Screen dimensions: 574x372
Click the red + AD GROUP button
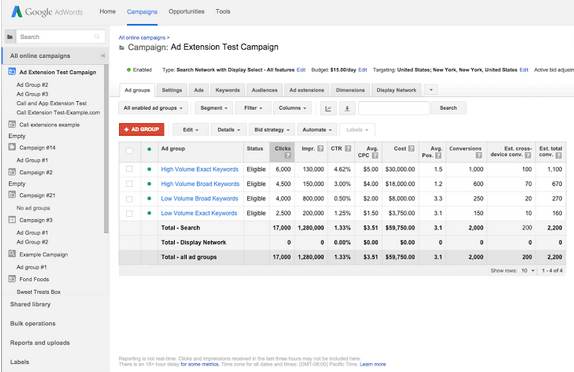pyautogui.click(x=141, y=129)
